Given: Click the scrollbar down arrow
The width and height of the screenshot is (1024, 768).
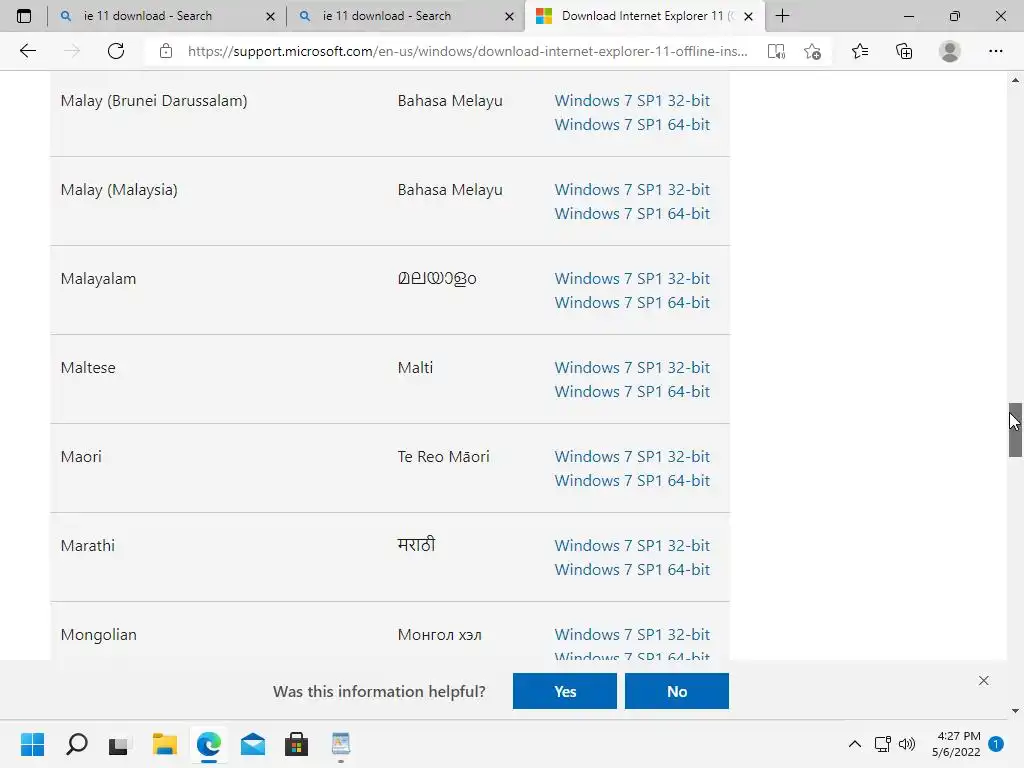Looking at the screenshot, I should (1015, 711).
